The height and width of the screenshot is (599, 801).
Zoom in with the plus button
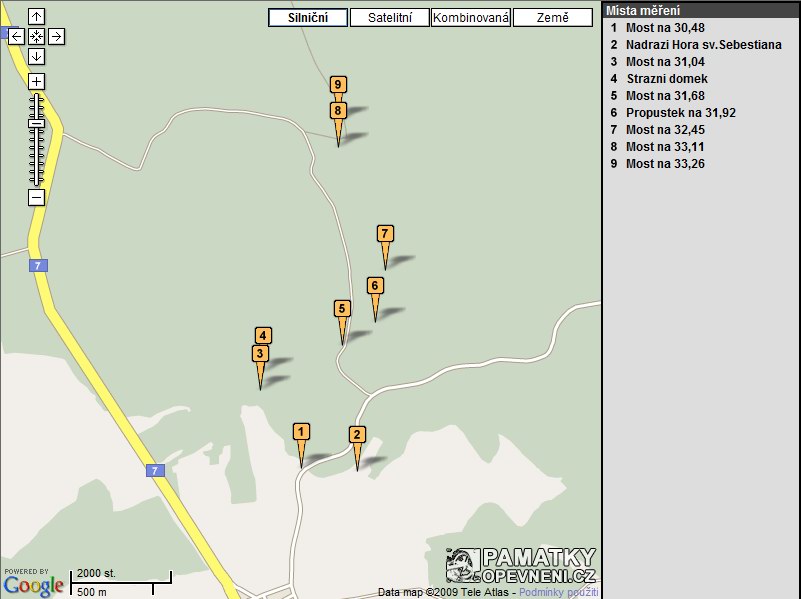(x=36, y=81)
